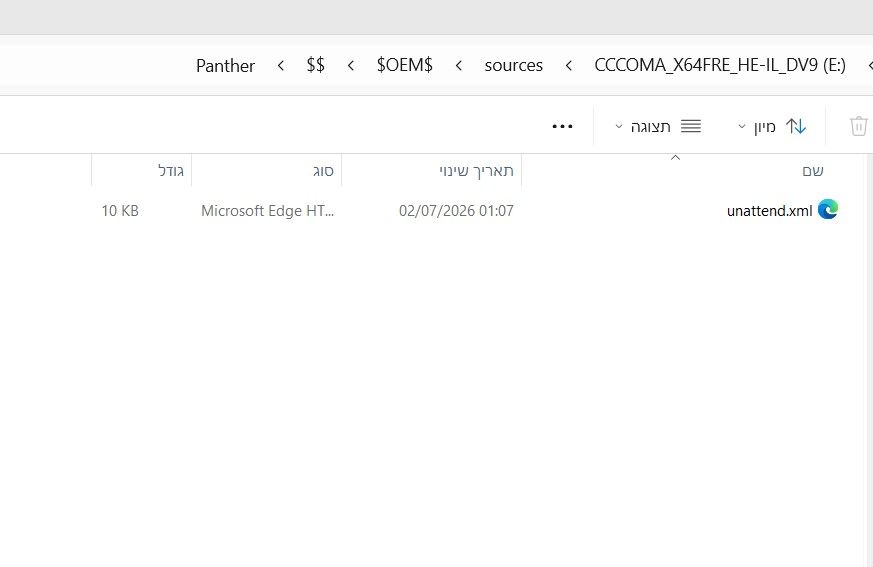Expand chevron between $OEM$ and sources
Screen dimensions: 873x567
click(x=459, y=66)
